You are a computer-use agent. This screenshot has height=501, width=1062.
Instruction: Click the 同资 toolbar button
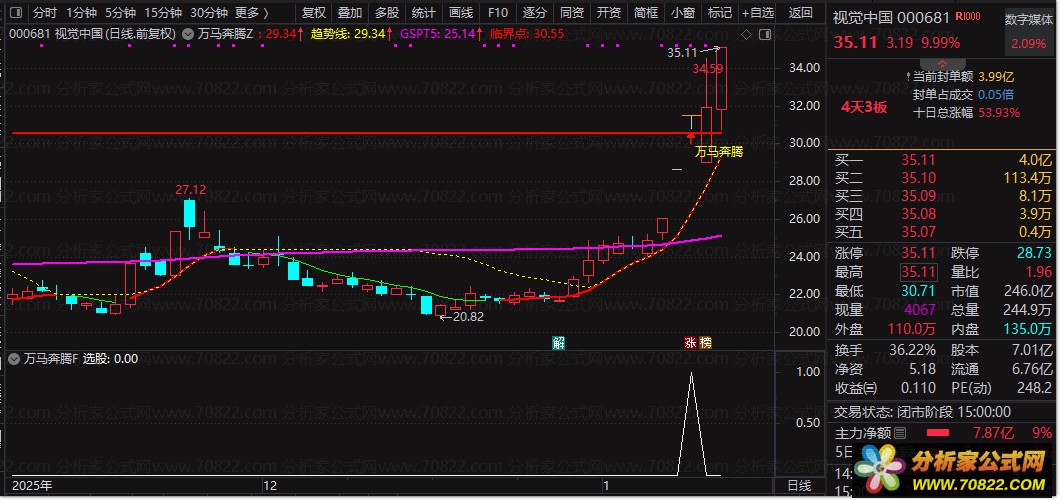[572, 12]
